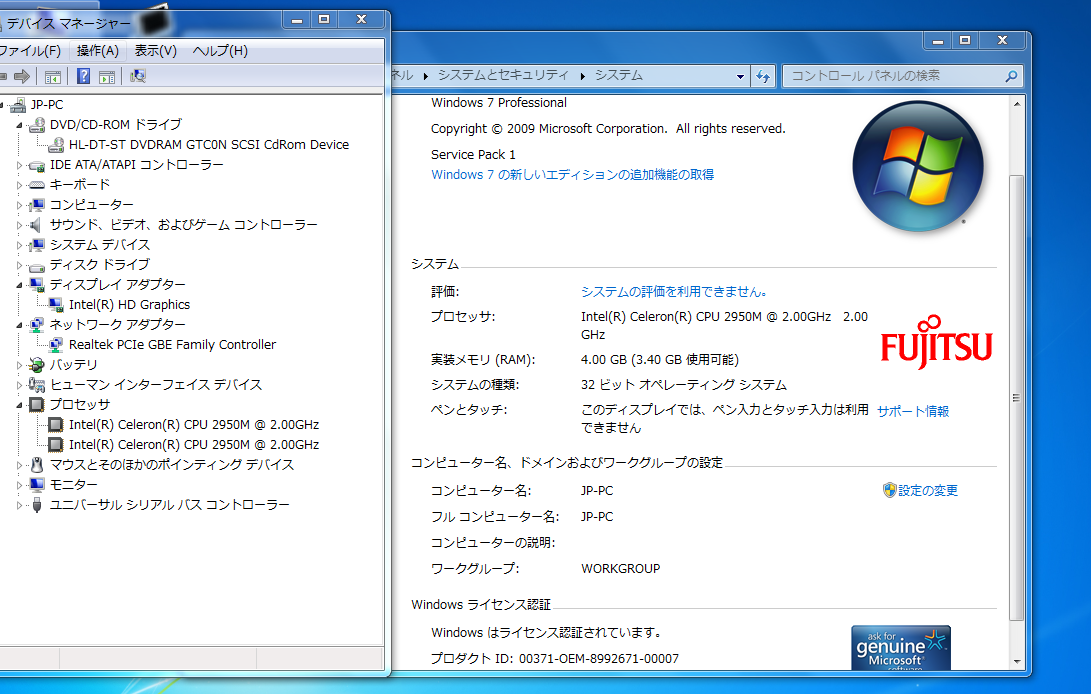Screen dimensions: 1091x694
Task: Select the モニター tree row
Action: click(73, 484)
